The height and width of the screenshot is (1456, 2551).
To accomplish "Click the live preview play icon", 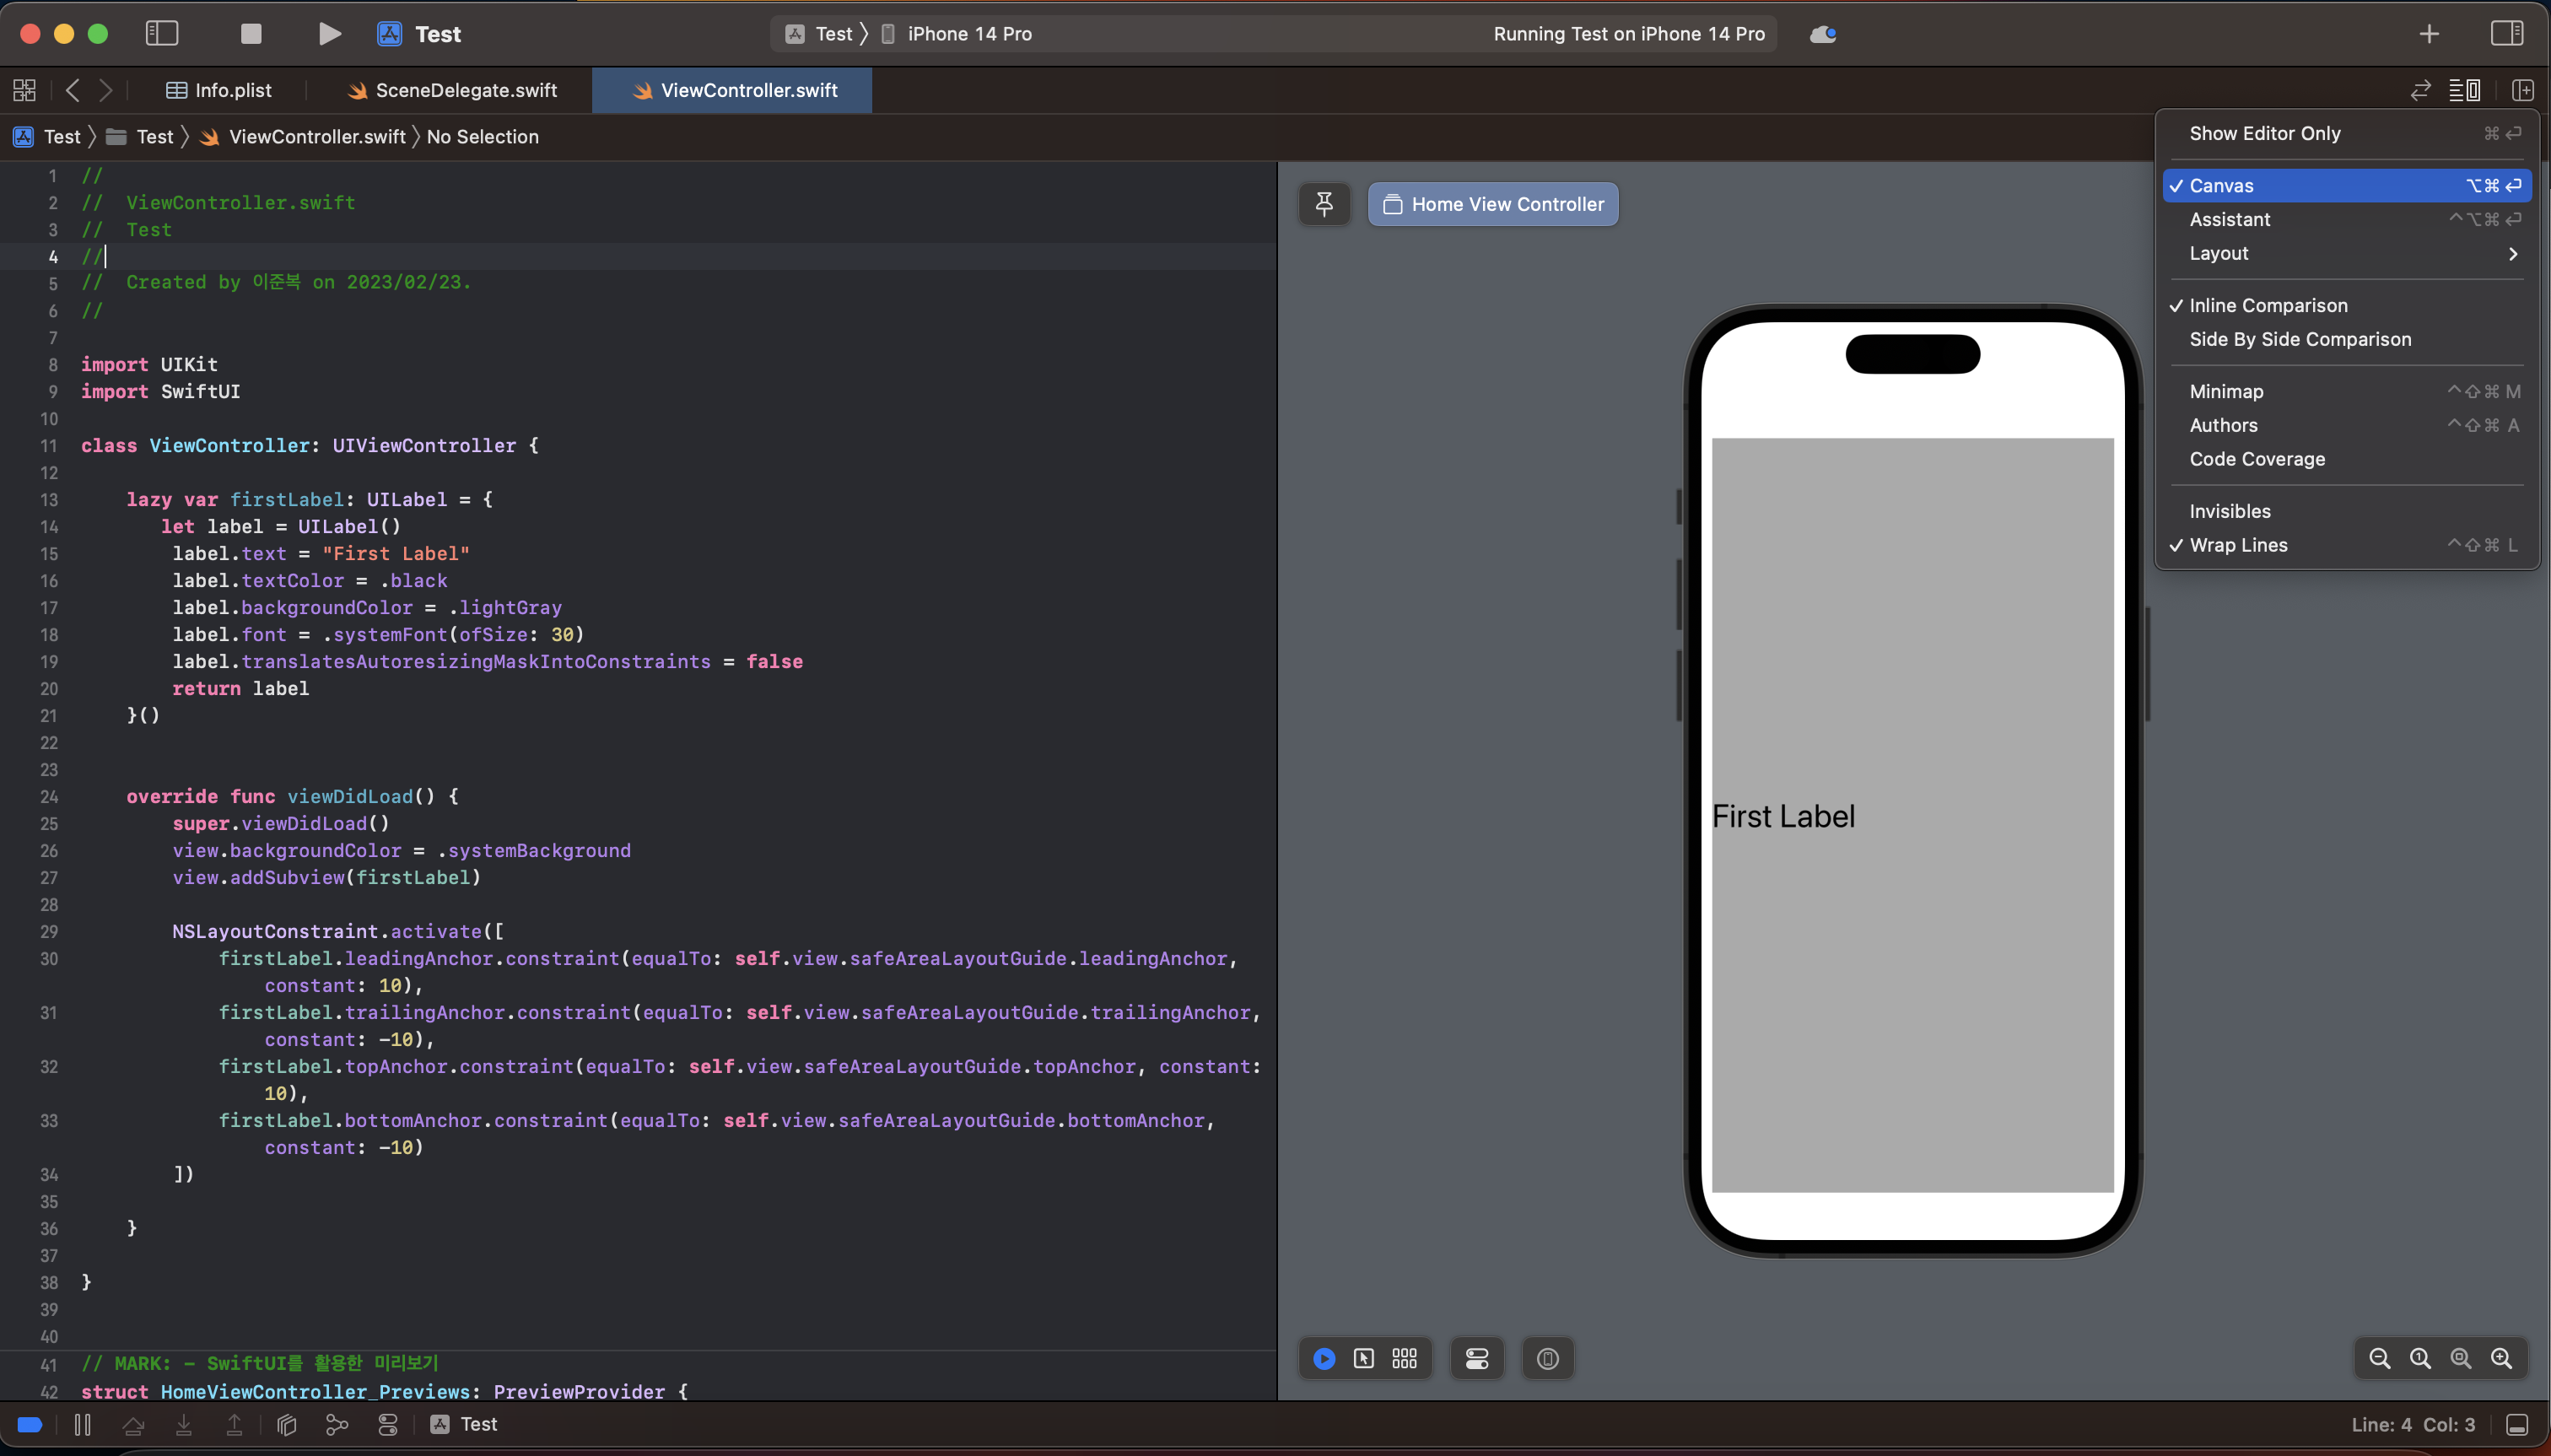I will click(1324, 1358).
